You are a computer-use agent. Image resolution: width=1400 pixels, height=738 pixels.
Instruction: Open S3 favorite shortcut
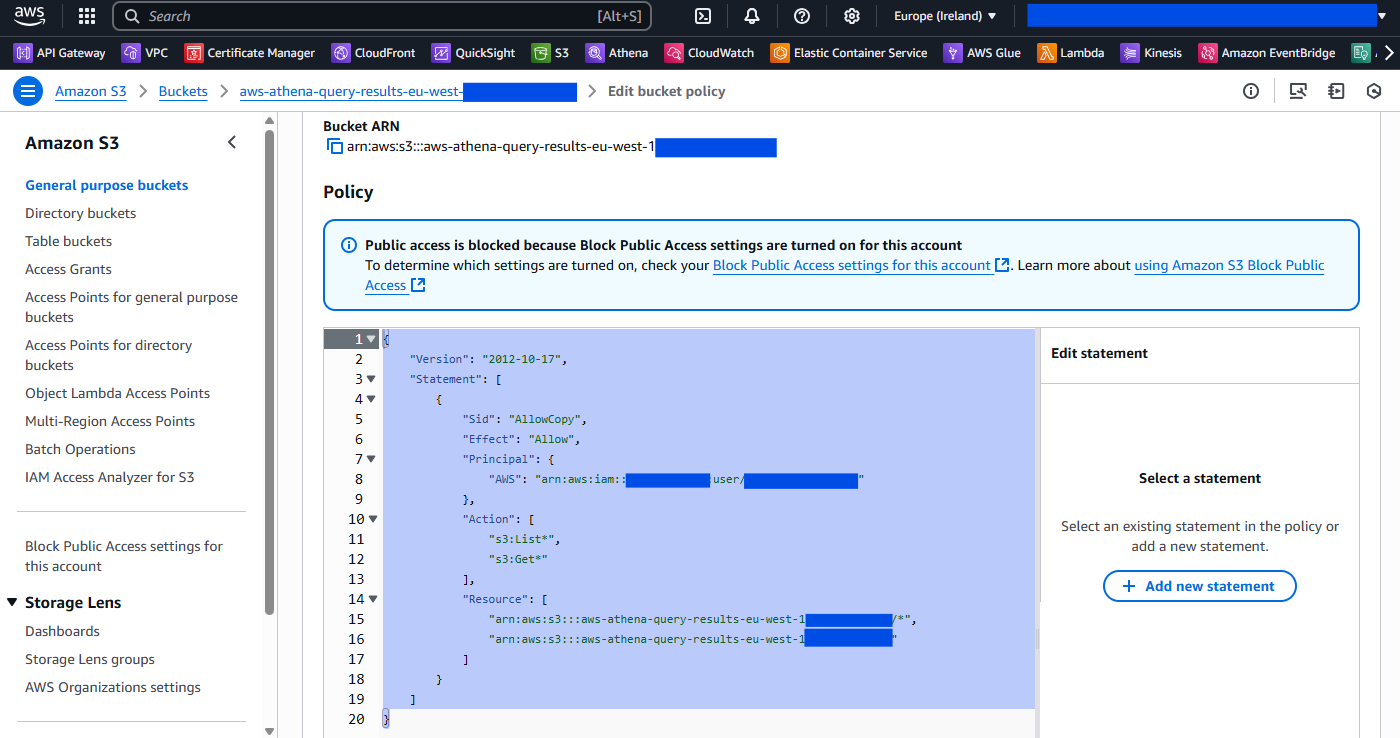click(x=551, y=53)
